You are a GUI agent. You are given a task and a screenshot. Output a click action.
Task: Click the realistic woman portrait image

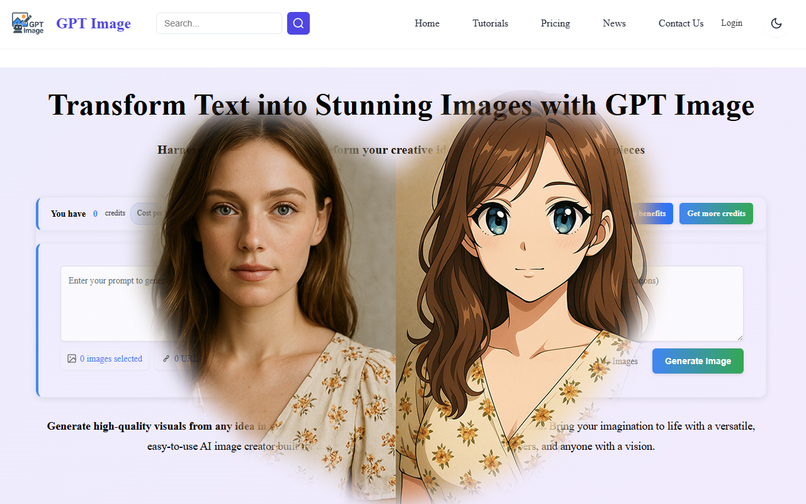267,303
